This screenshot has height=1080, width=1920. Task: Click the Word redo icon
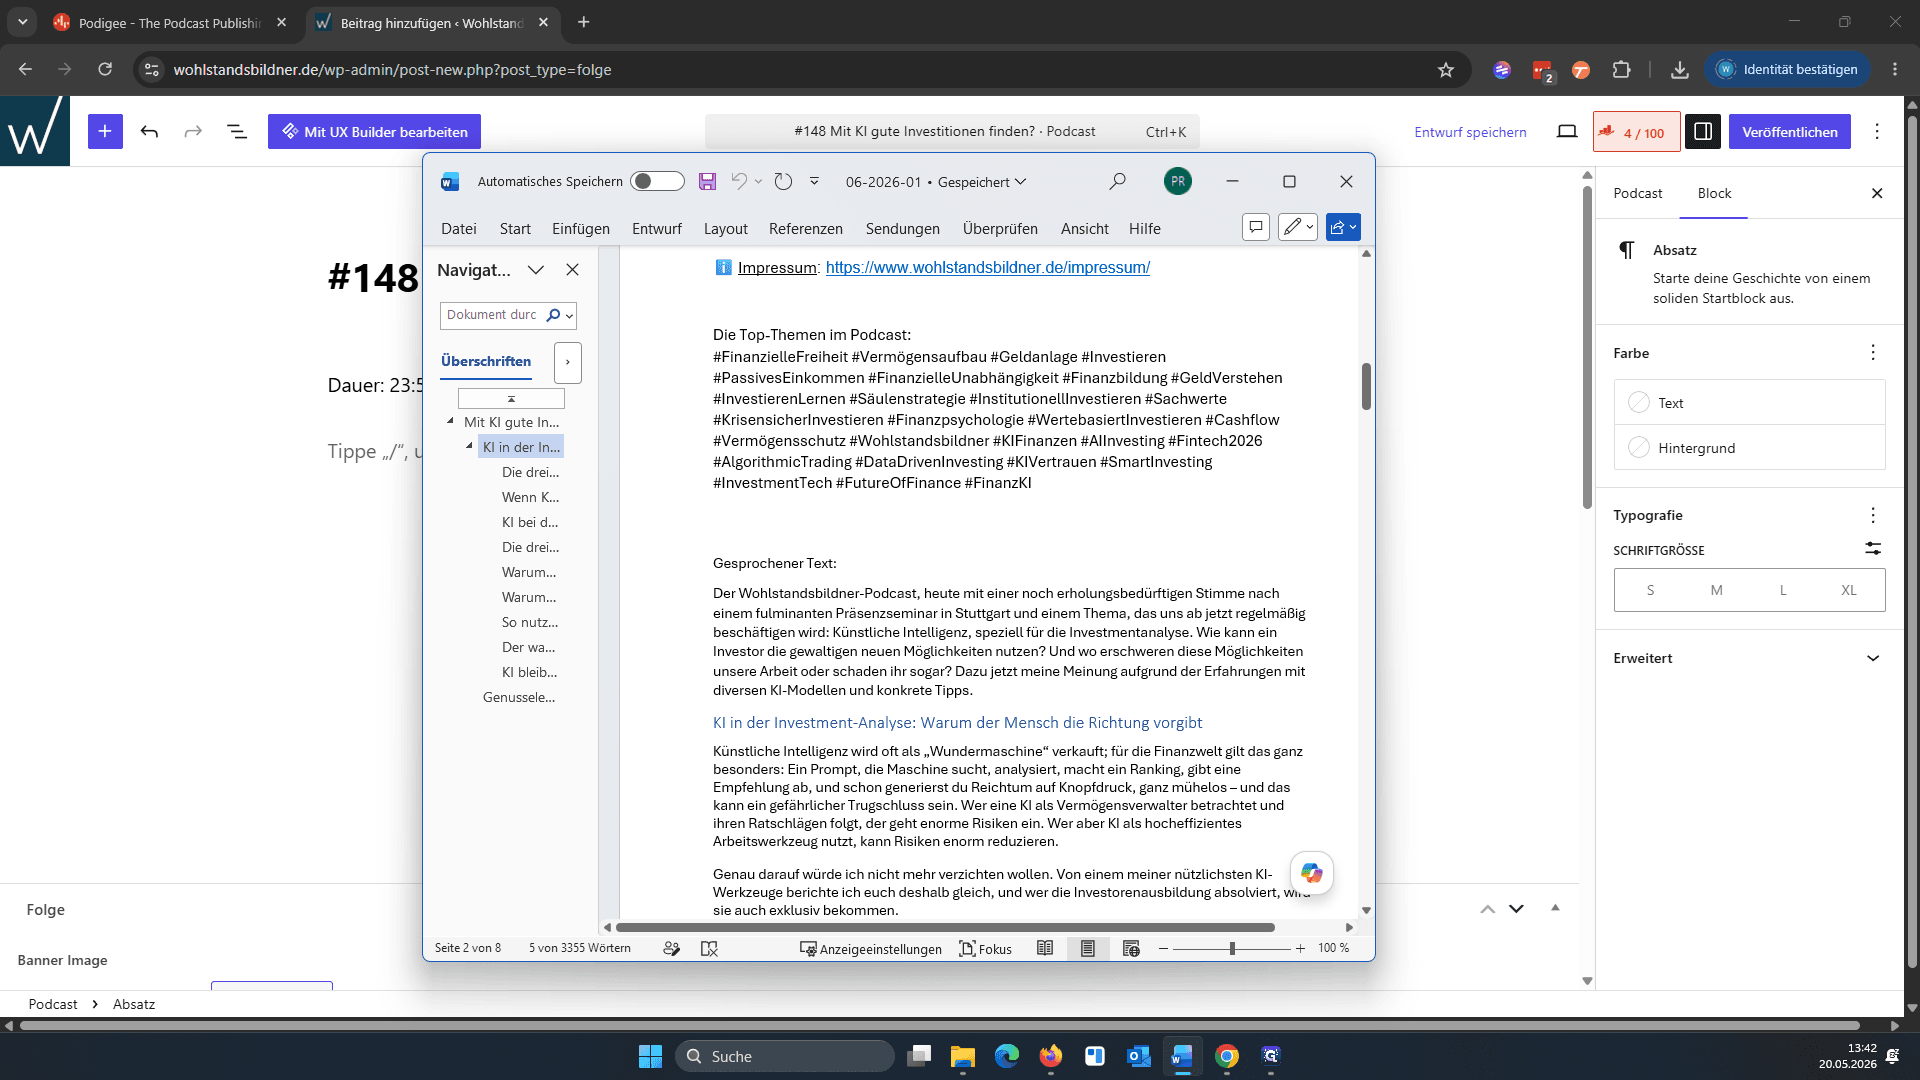(x=783, y=181)
